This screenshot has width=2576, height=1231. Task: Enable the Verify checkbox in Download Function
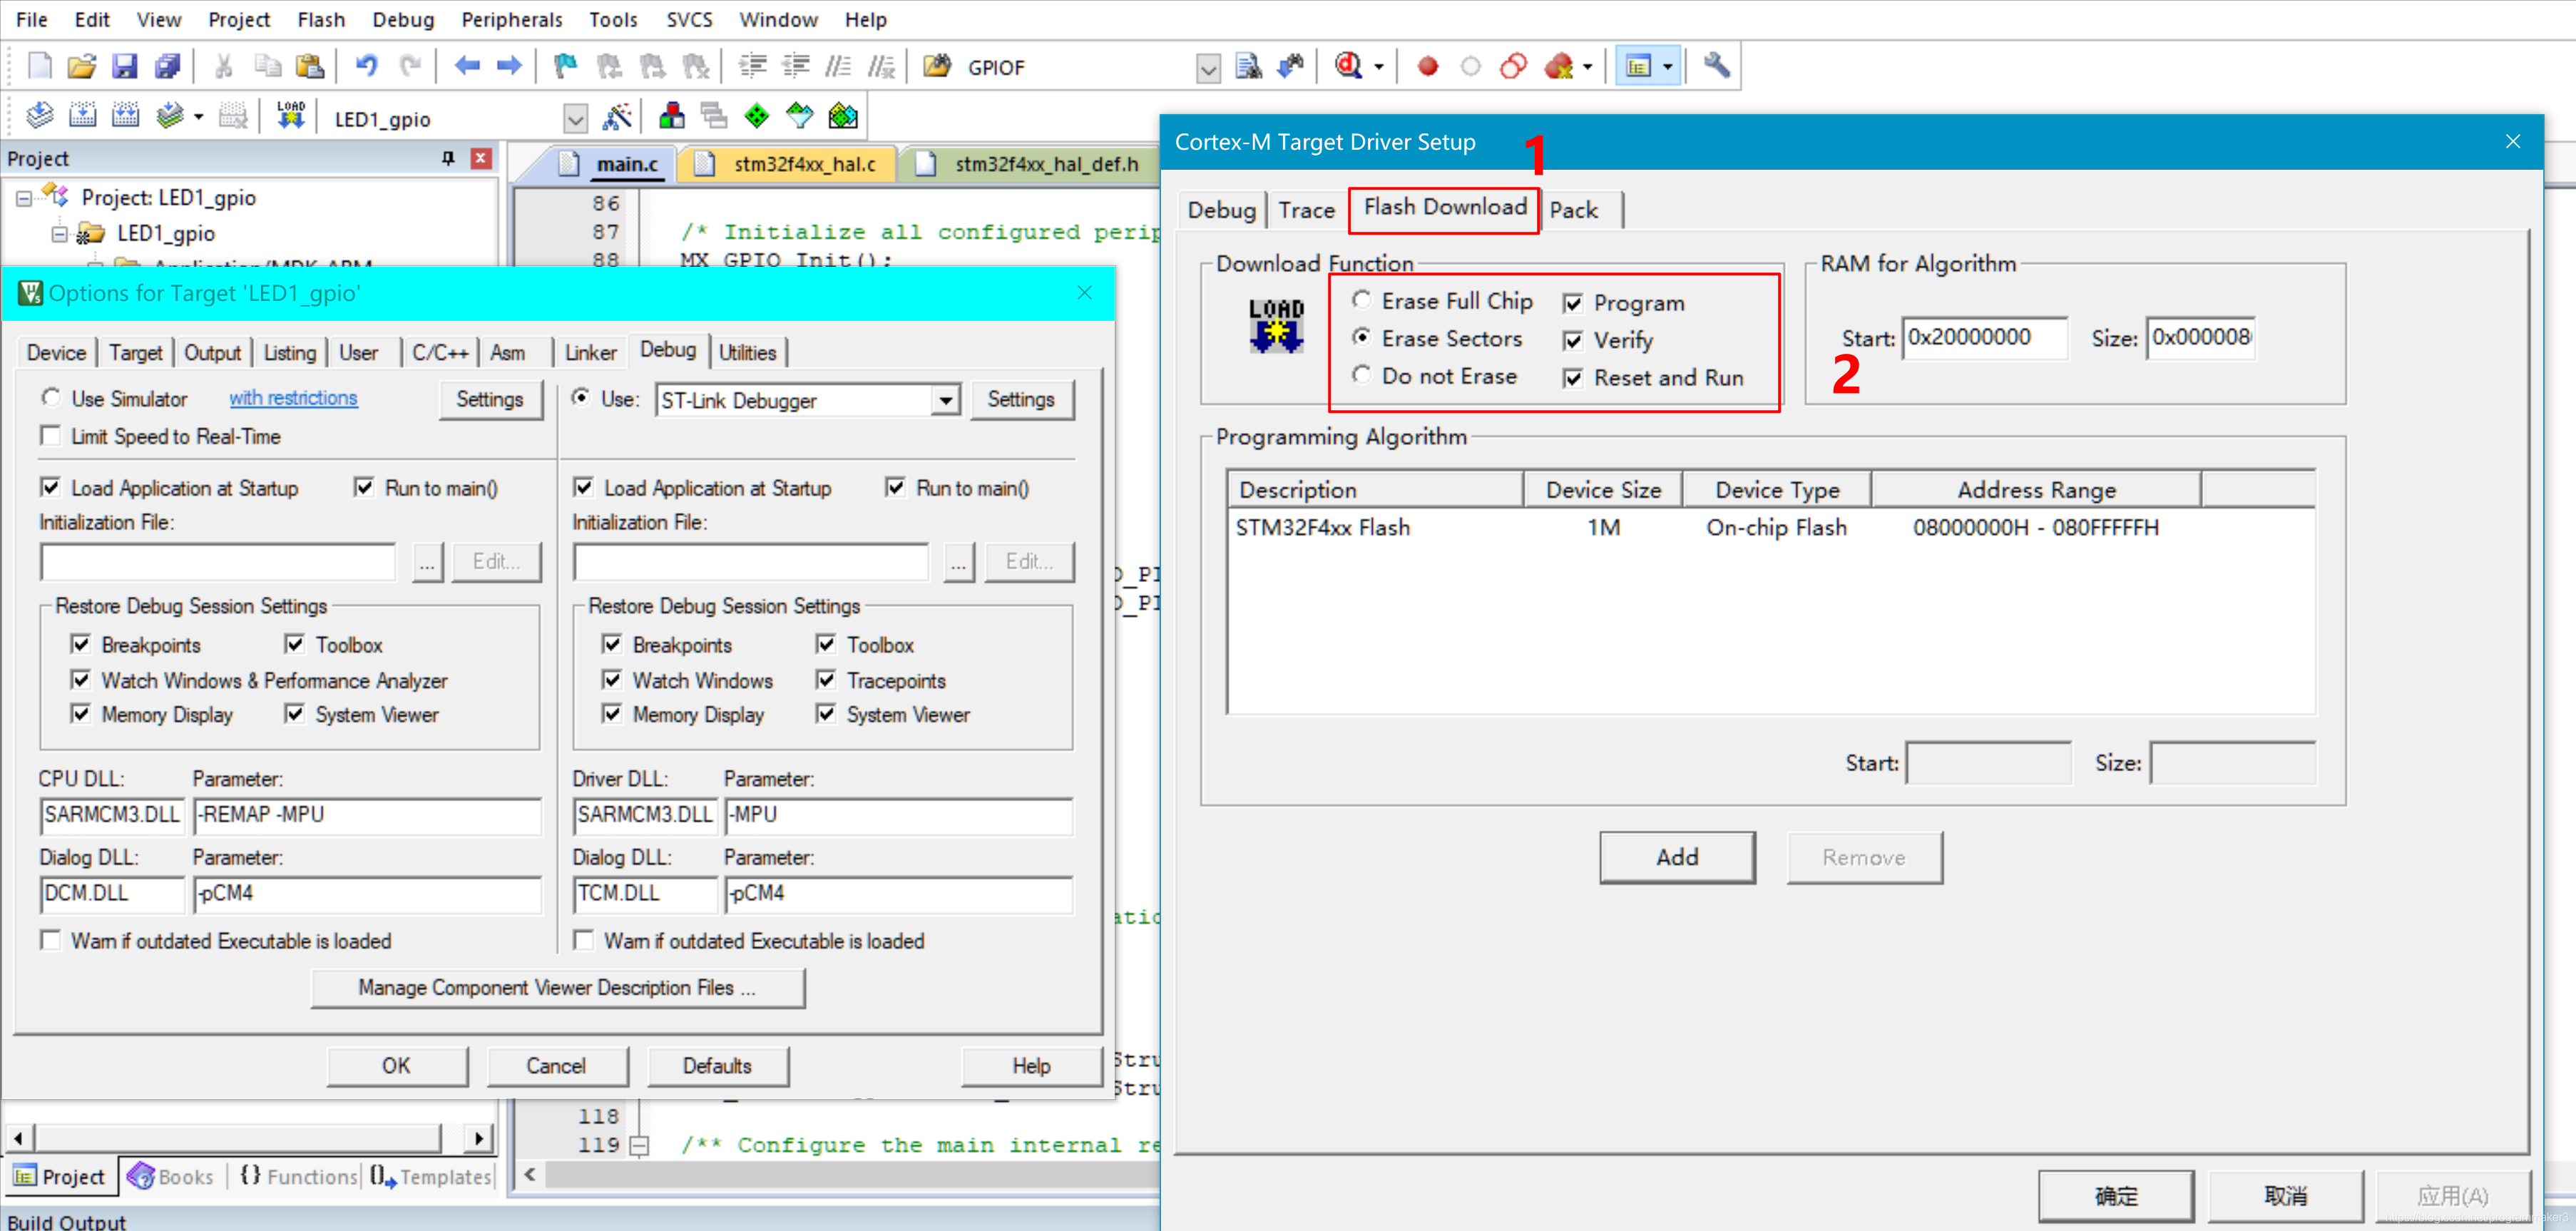coord(1574,340)
